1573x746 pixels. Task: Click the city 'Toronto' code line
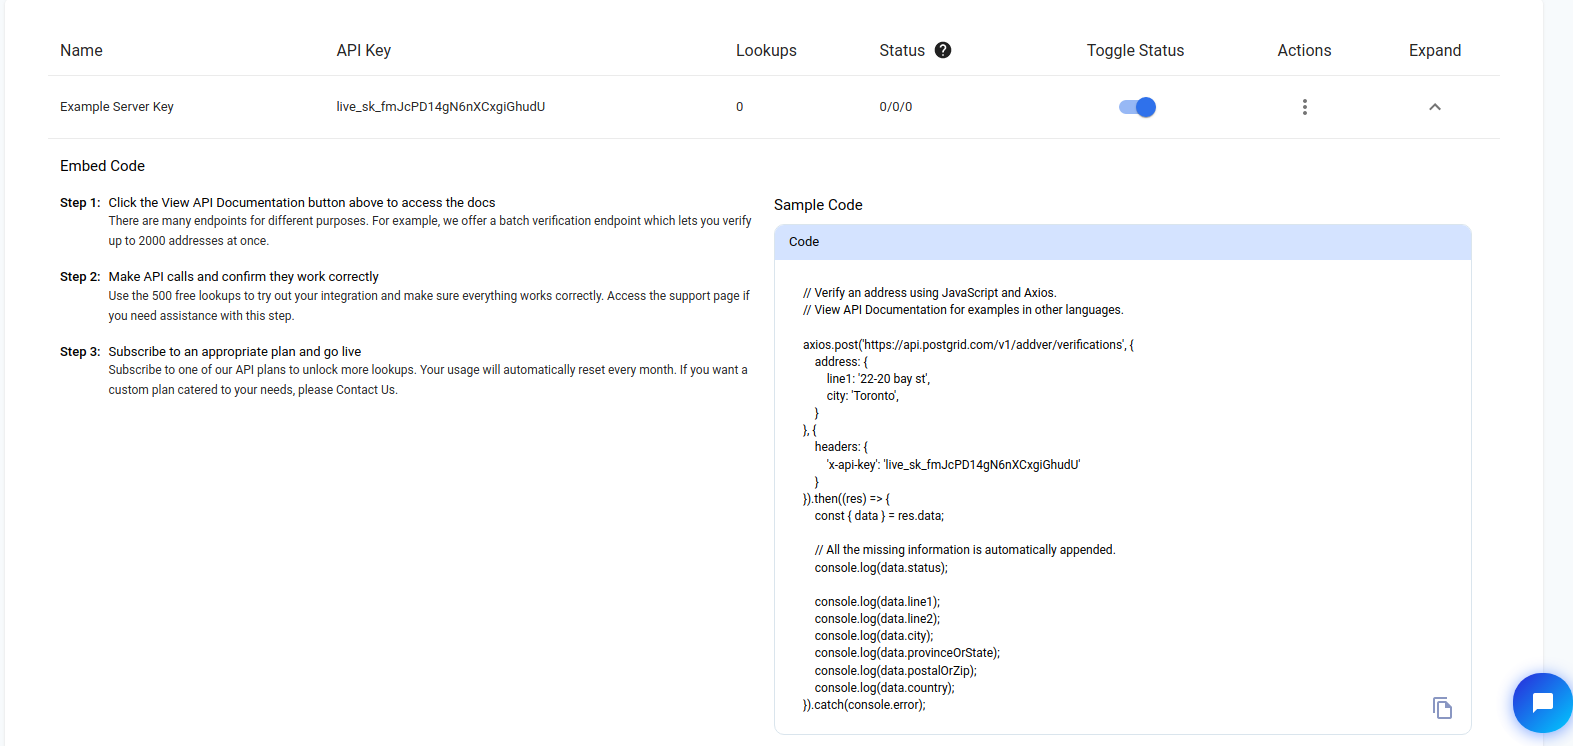(862, 396)
